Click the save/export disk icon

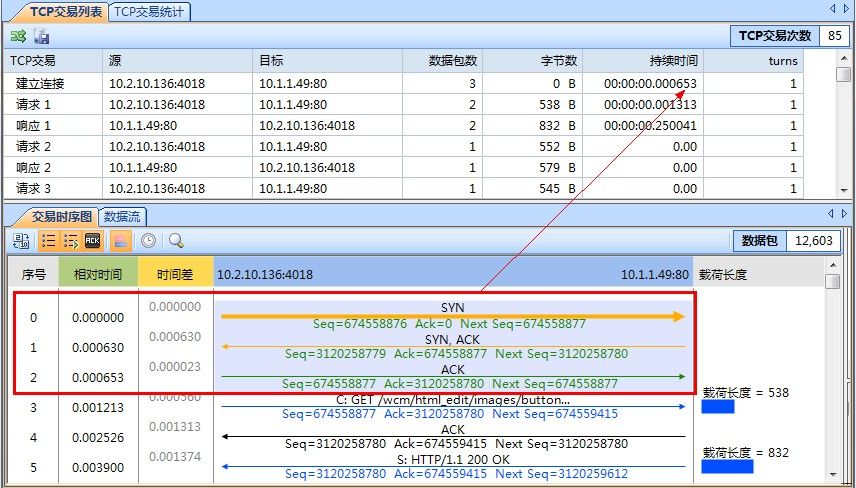pyautogui.click(x=41, y=36)
